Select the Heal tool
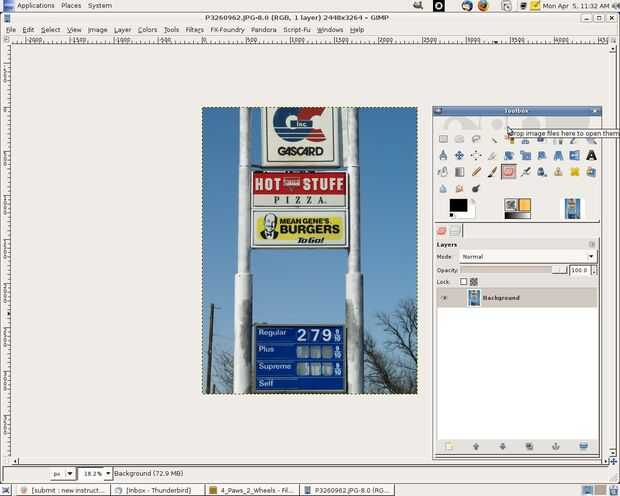This screenshot has width=620, height=496. click(575, 172)
